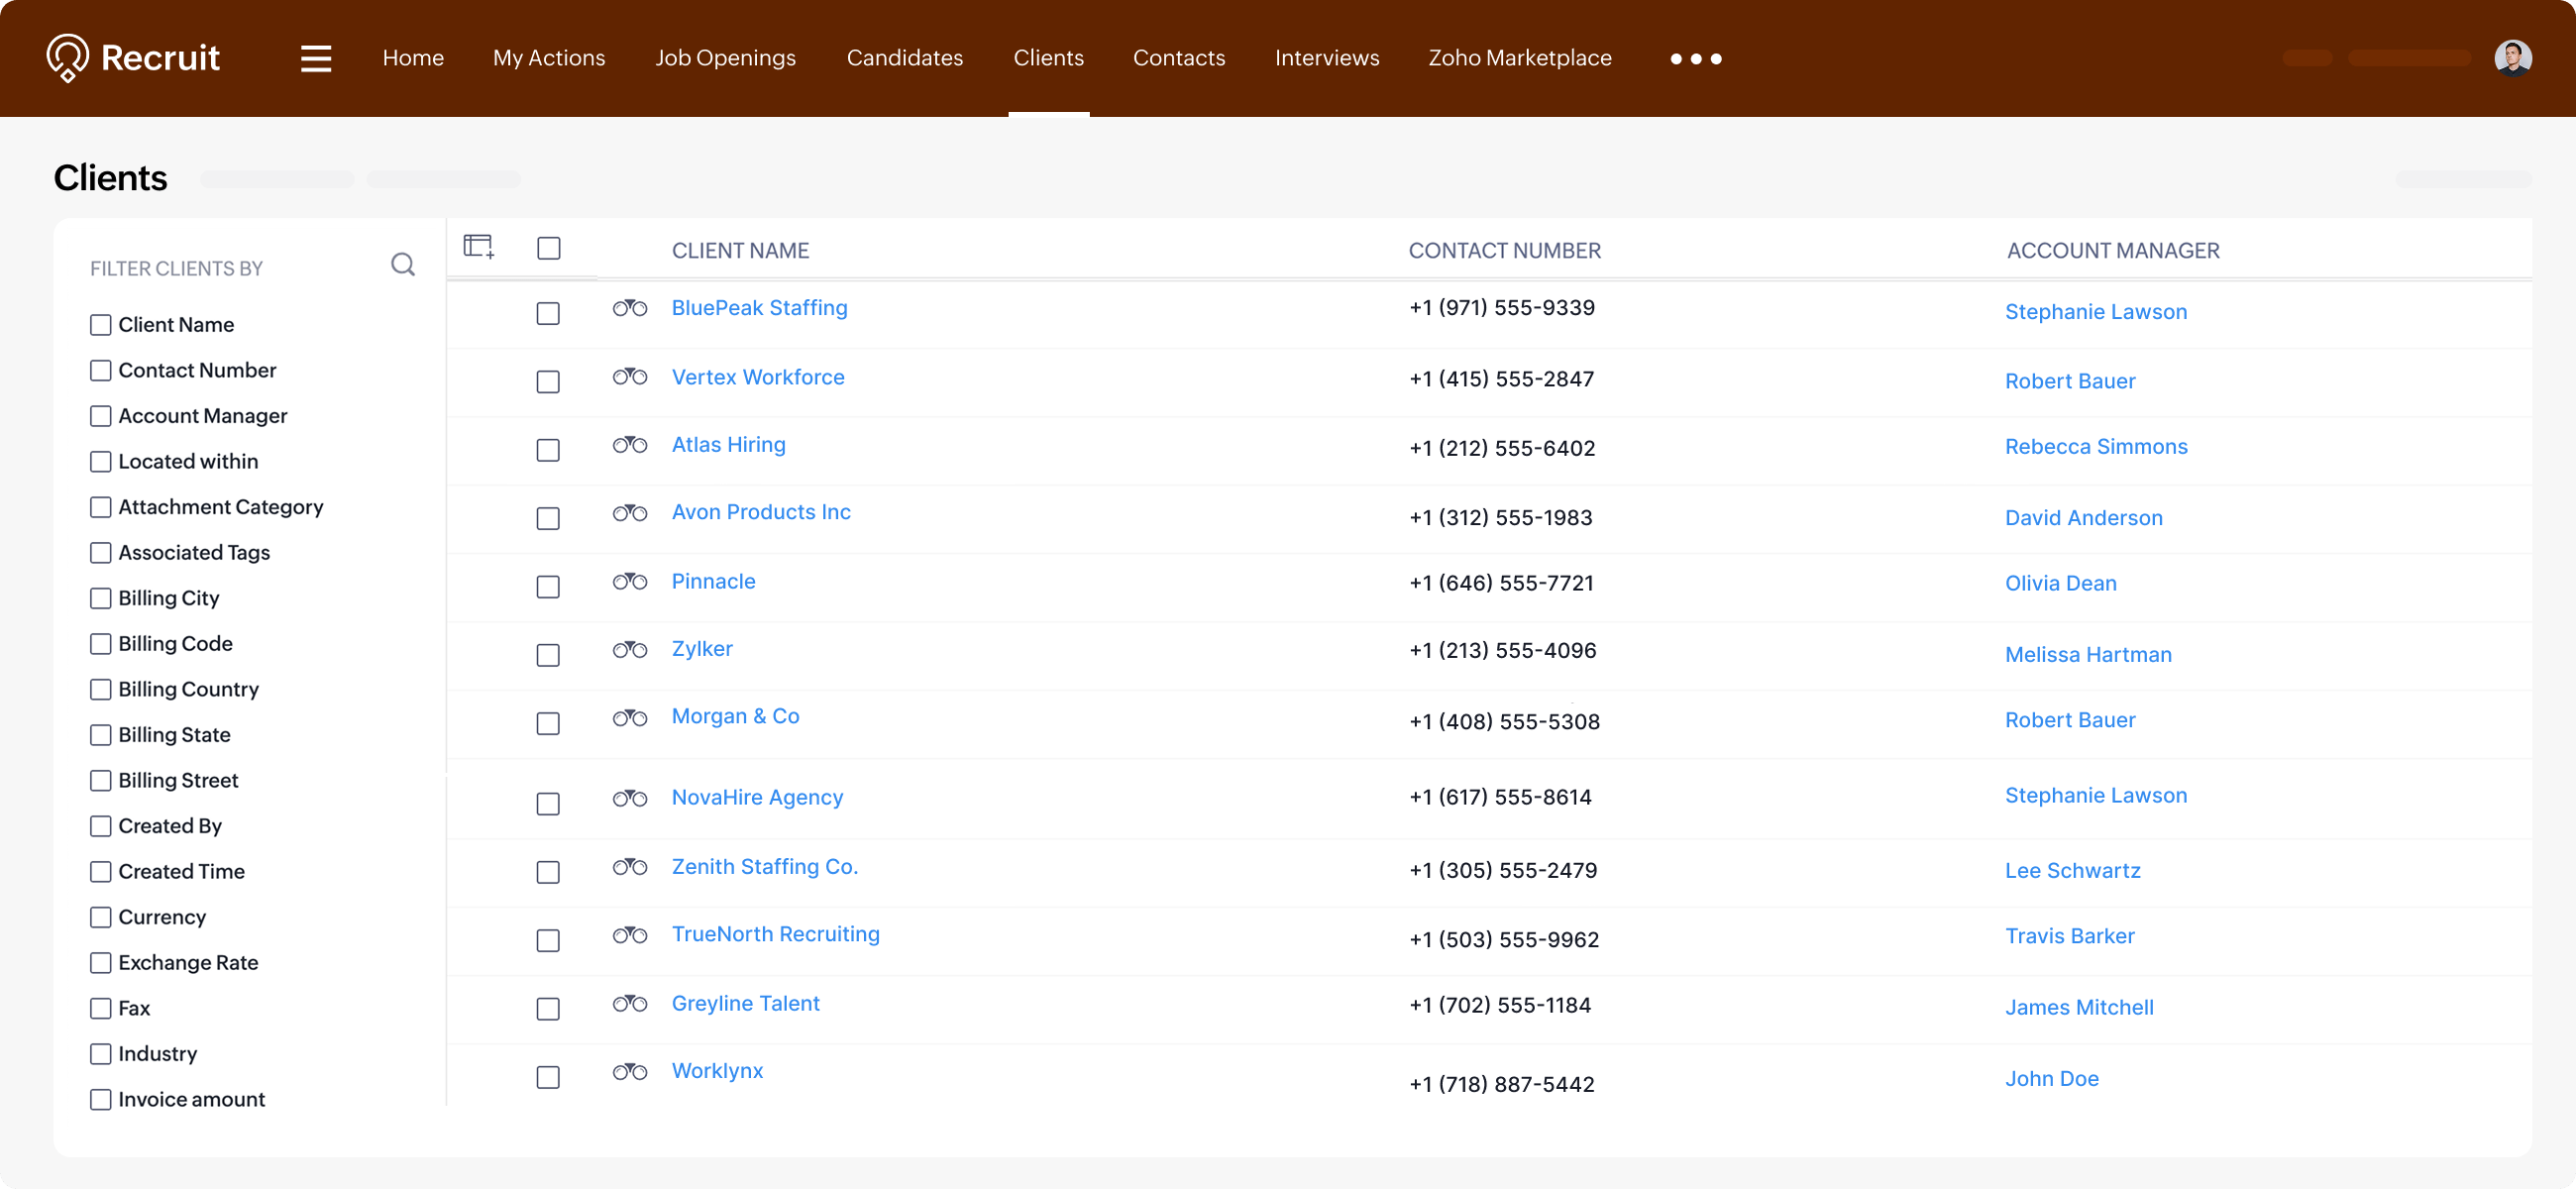This screenshot has height=1189, width=2576.
Task: Sort by the CLIENT NAME column header
Action: 740,251
